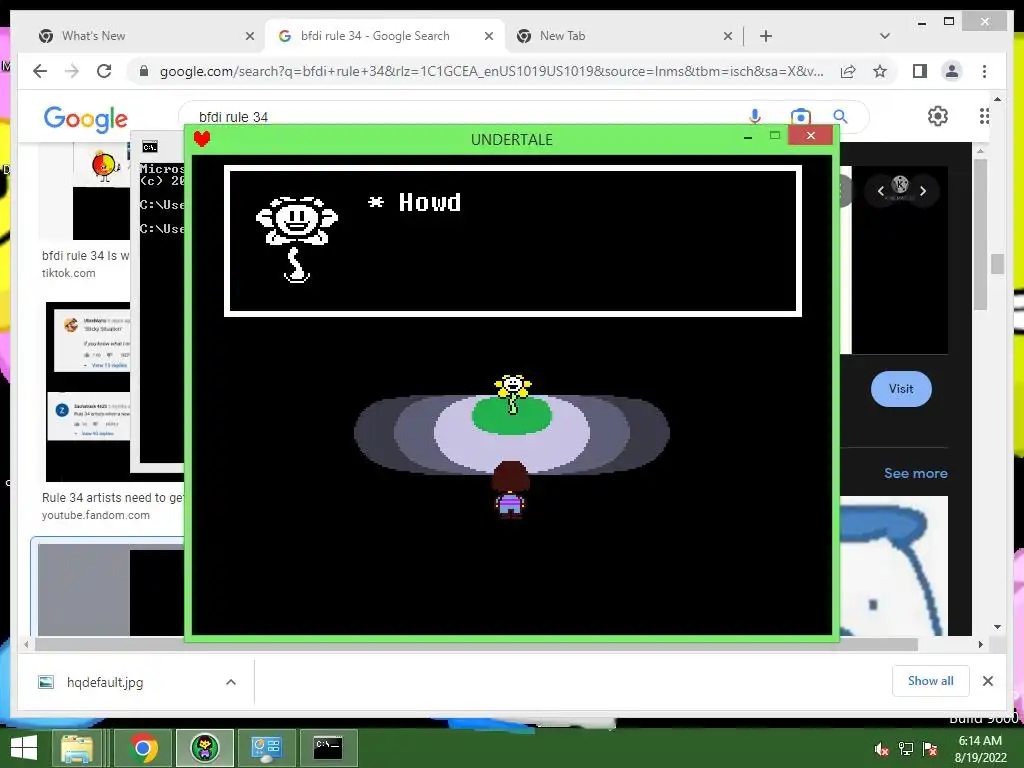Click the Google voice search microphone
The height and width of the screenshot is (768, 1024).
(755, 116)
